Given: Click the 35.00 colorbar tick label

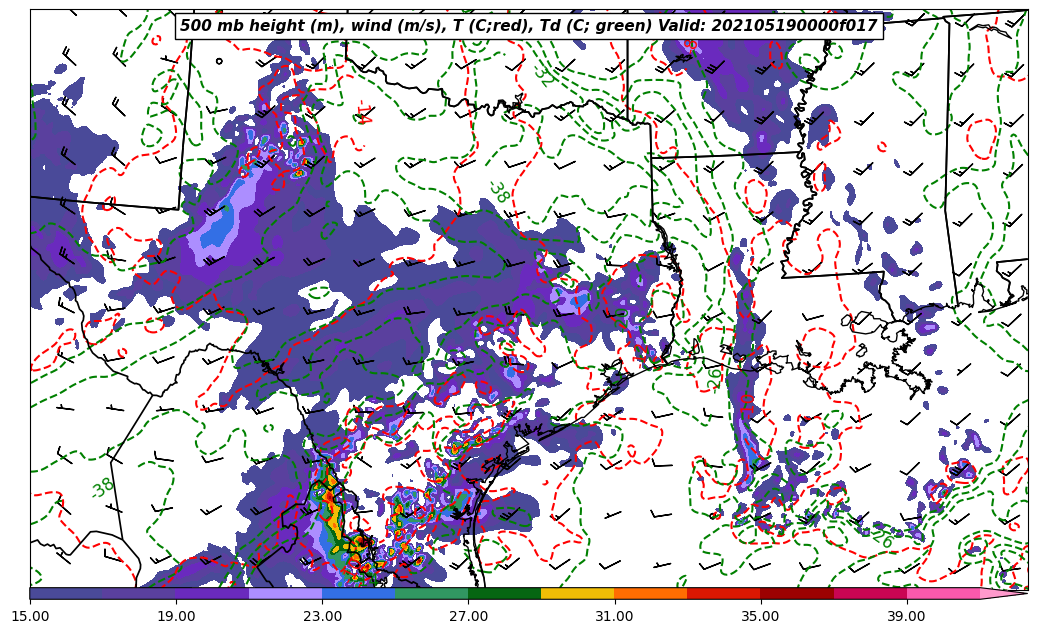Looking at the screenshot, I should tap(761, 616).
